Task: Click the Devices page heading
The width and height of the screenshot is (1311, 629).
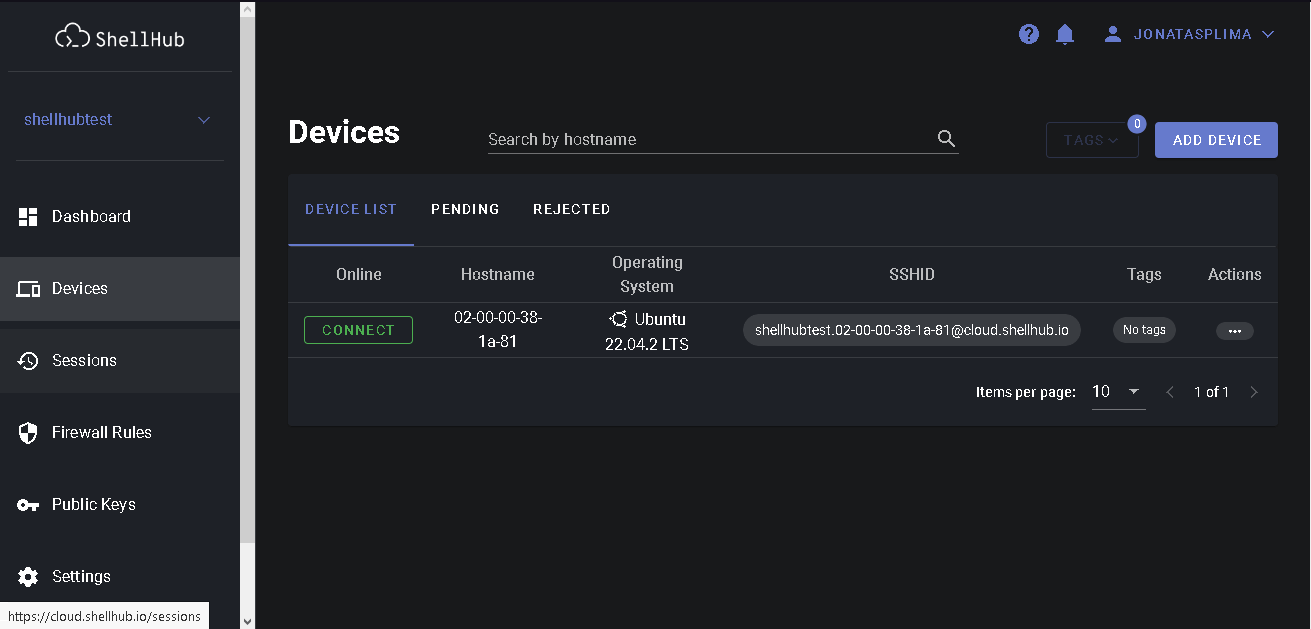Action: 344,132
